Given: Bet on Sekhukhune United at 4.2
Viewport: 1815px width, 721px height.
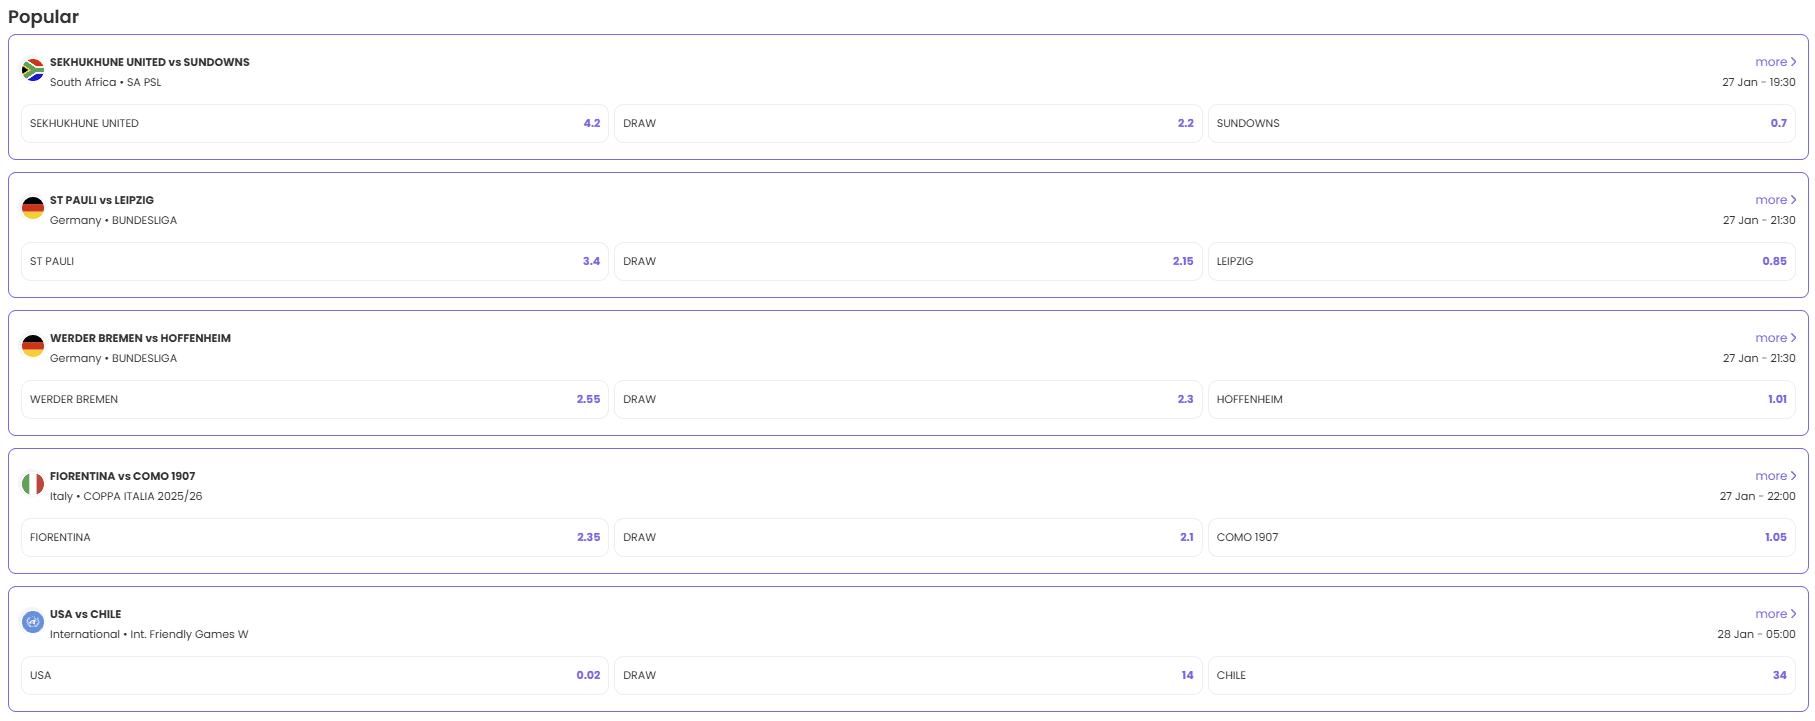Looking at the screenshot, I should point(315,124).
